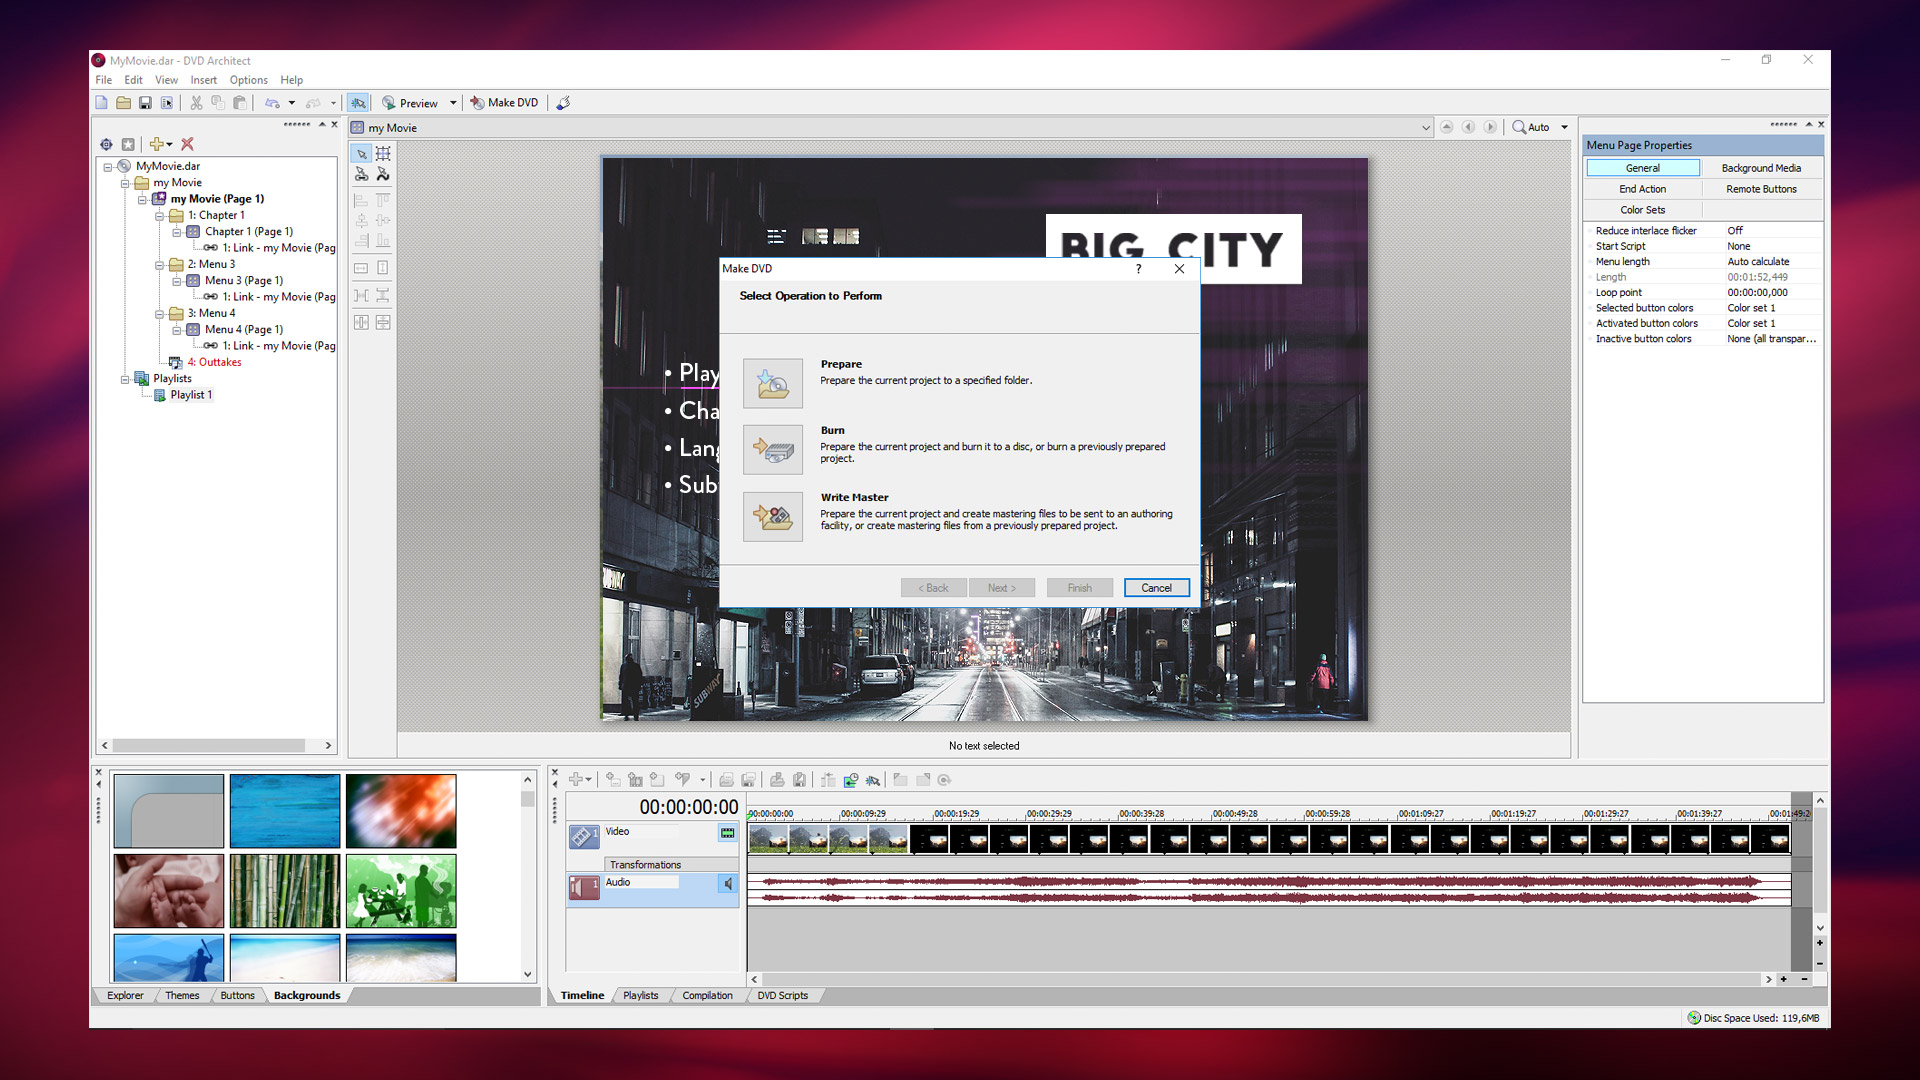
Task: Switch to the Compilation tab
Action: [707, 995]
